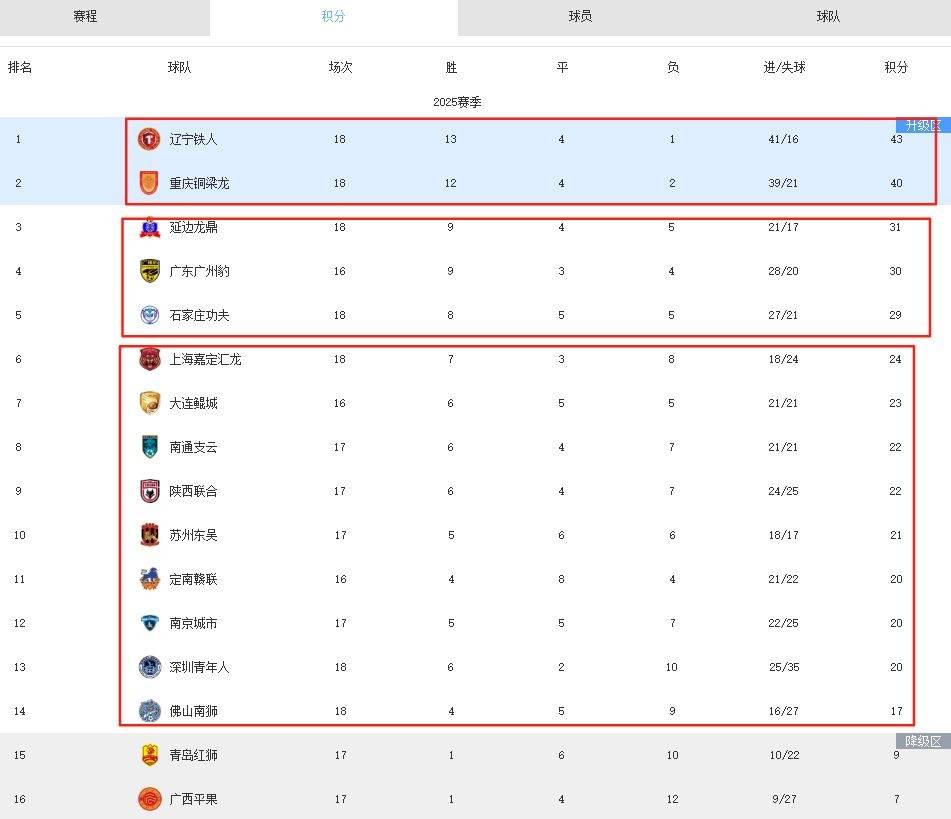
Task: Click the 石家庄功夫 team emblem
Action: (149, 315)
